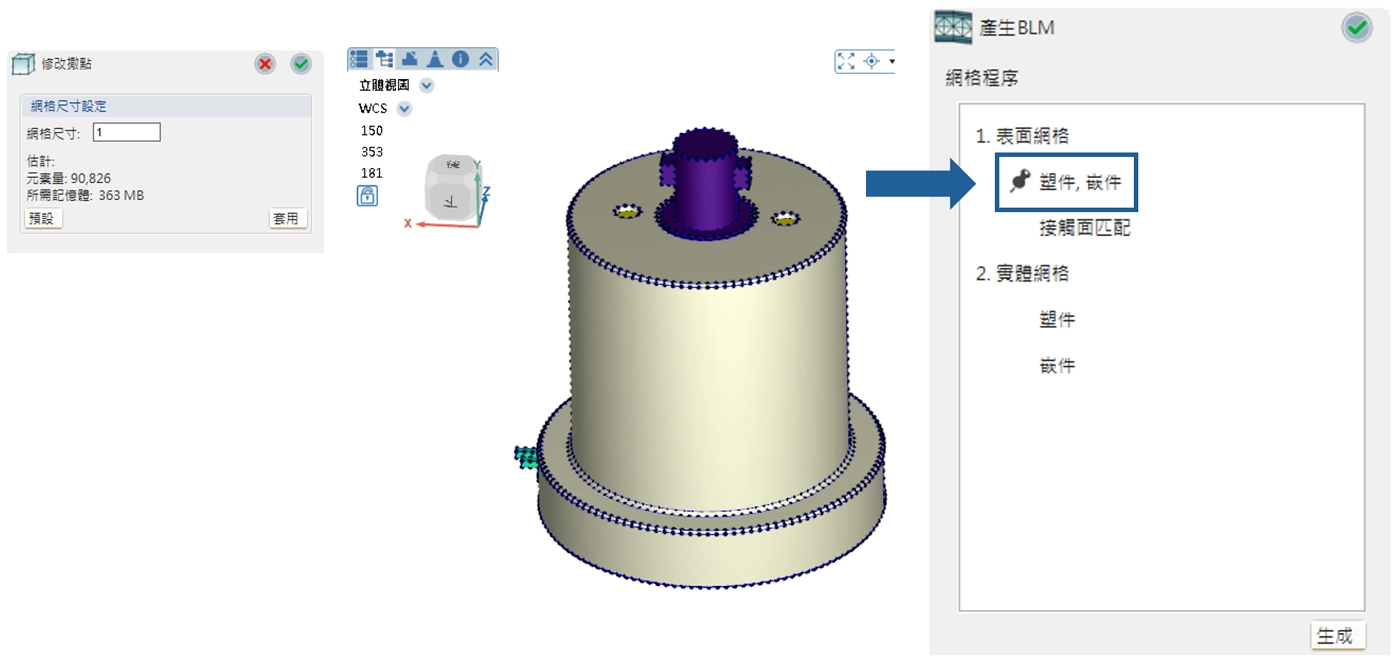The height and width of the screenshot is (665, 1400).
Task: Click the crosshair target view icon
Action: (x=871, y=61)
